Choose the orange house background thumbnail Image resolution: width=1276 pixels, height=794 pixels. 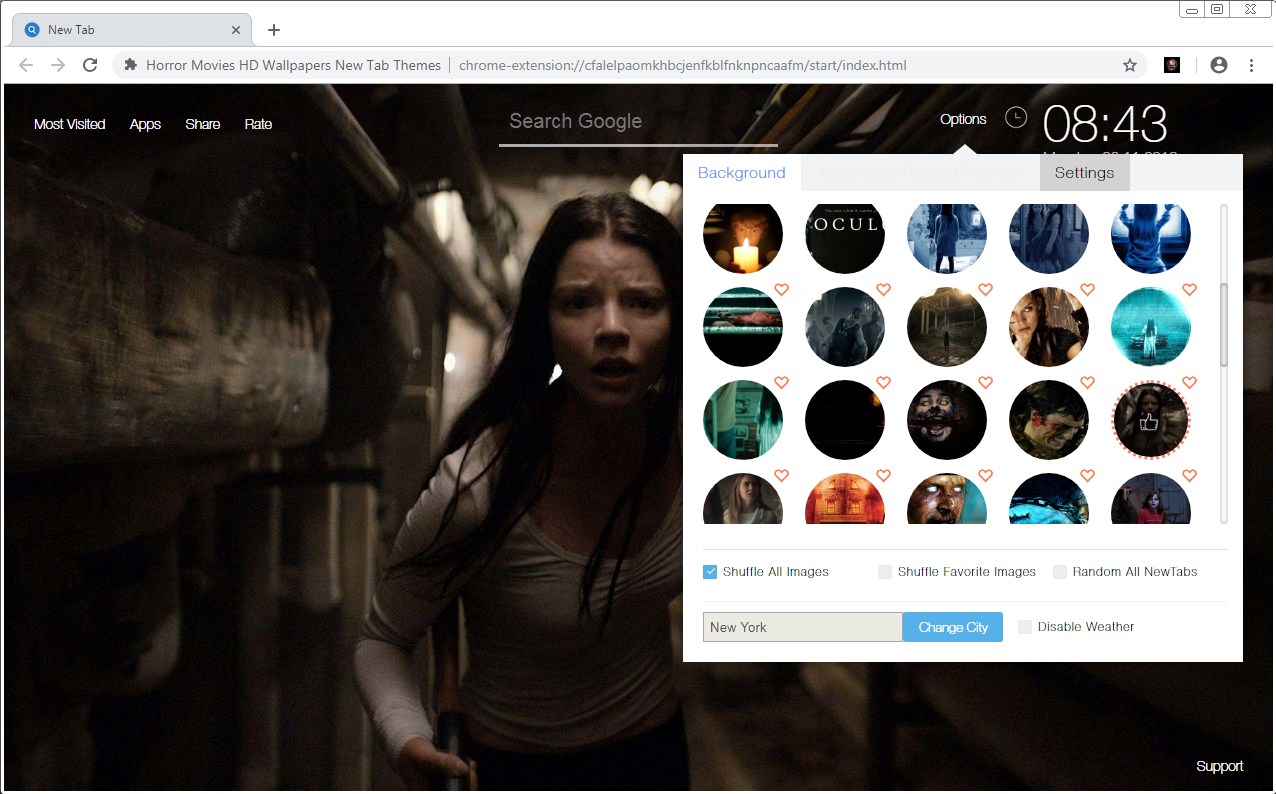coord(845,498)
